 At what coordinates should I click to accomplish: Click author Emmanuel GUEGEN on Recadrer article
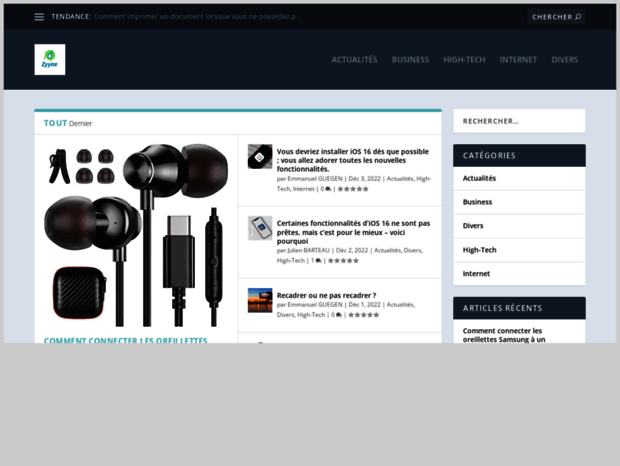click(x=315, y=304)
